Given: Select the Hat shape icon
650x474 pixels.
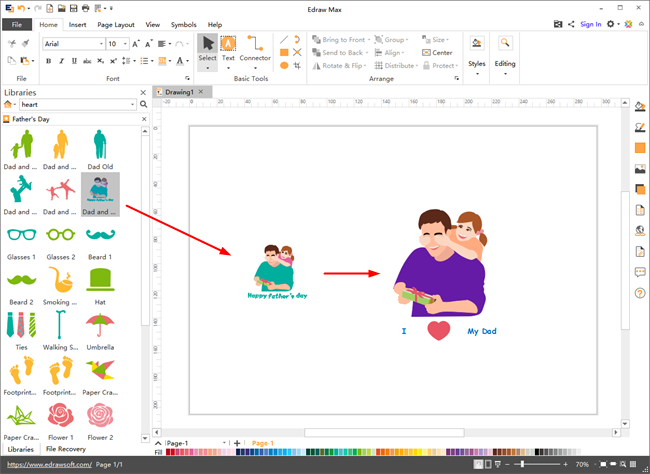Looking at the screenshot, I should (x=99, y=282).
